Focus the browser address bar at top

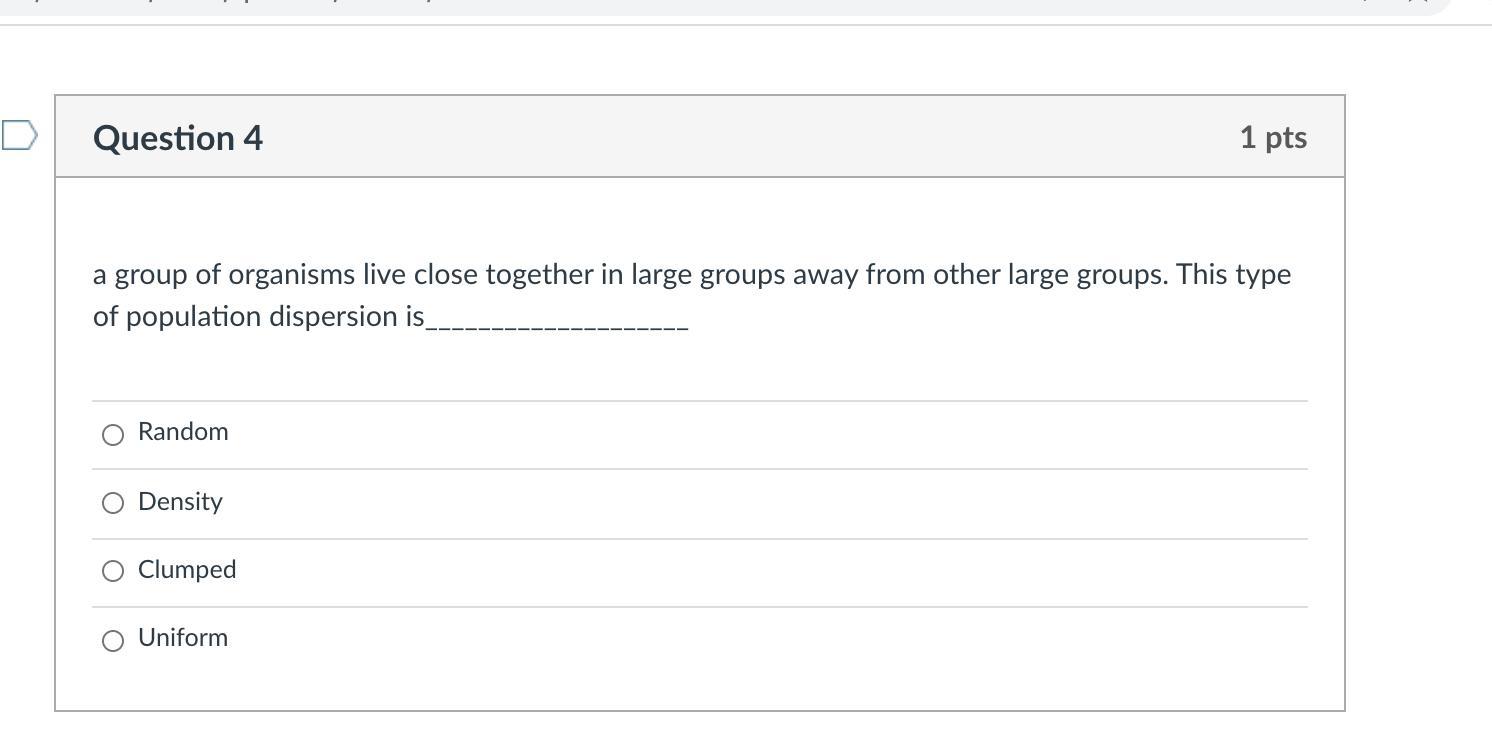pyautogui.click(x=700, y=5)
